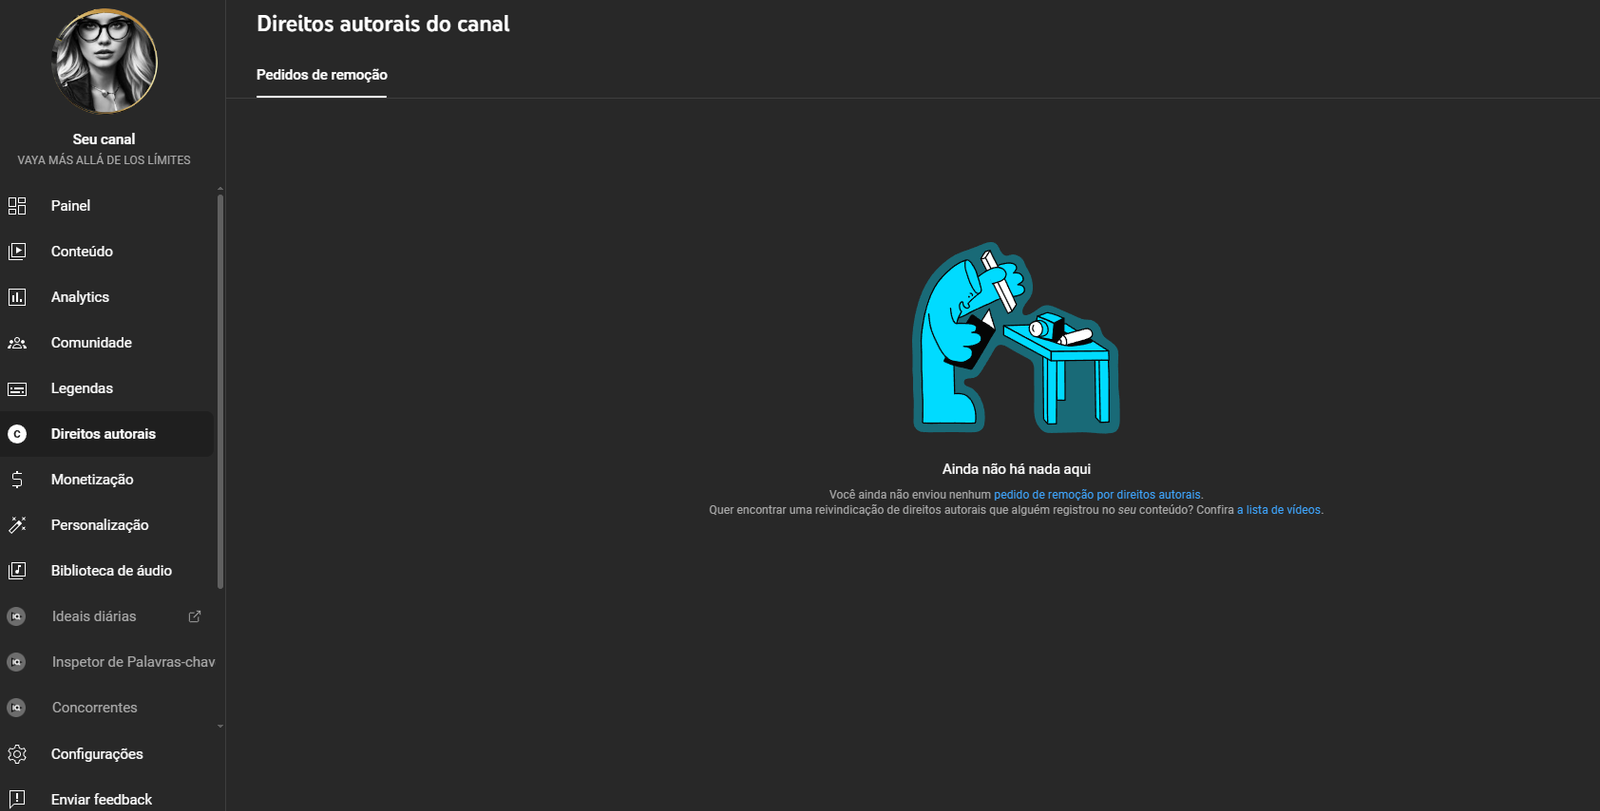The height and width of the screenshot is (811, 1600).
Task: Open the 'a lista de vídeos' link
Action: (1279, 510)
